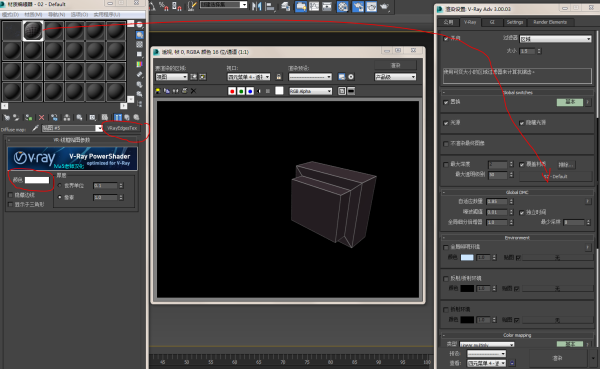Click the VRayEdgesTex map type button

coord(122,128)
